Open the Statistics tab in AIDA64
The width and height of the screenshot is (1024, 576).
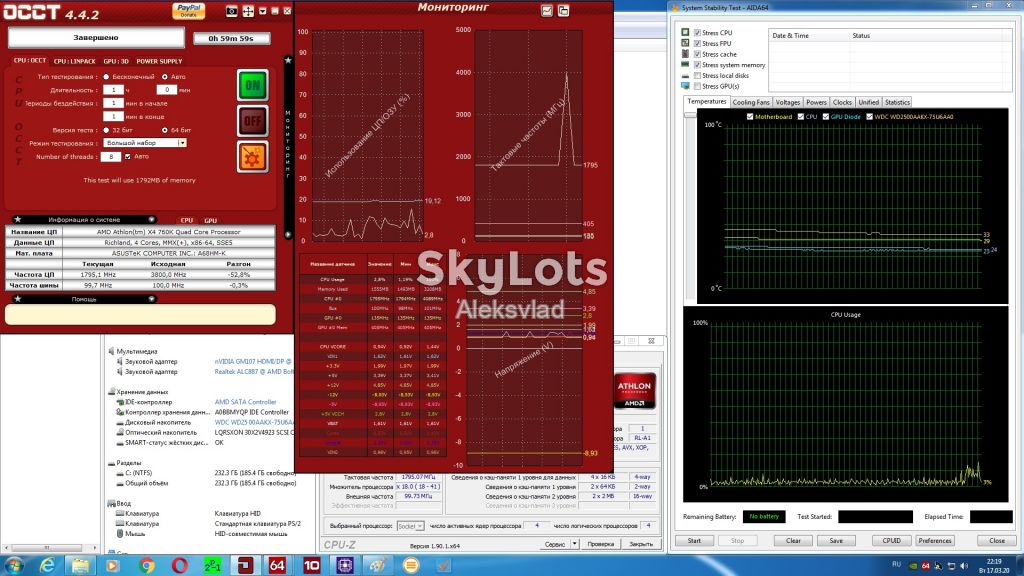(897, 103)
